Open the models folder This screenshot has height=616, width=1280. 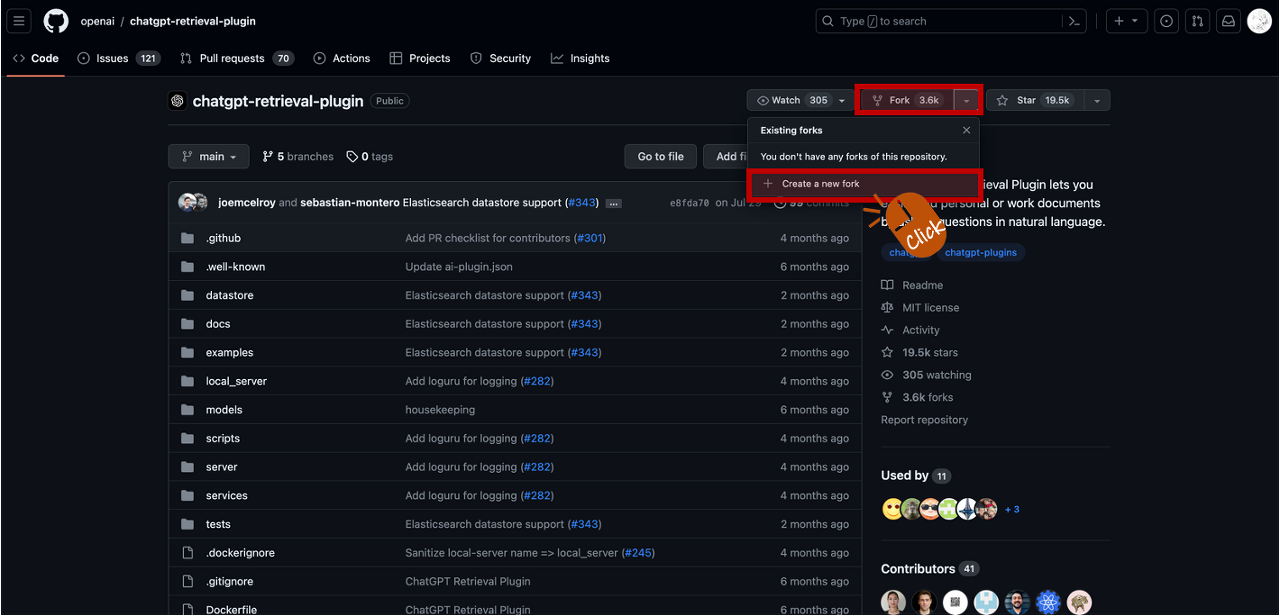(224, 410)
